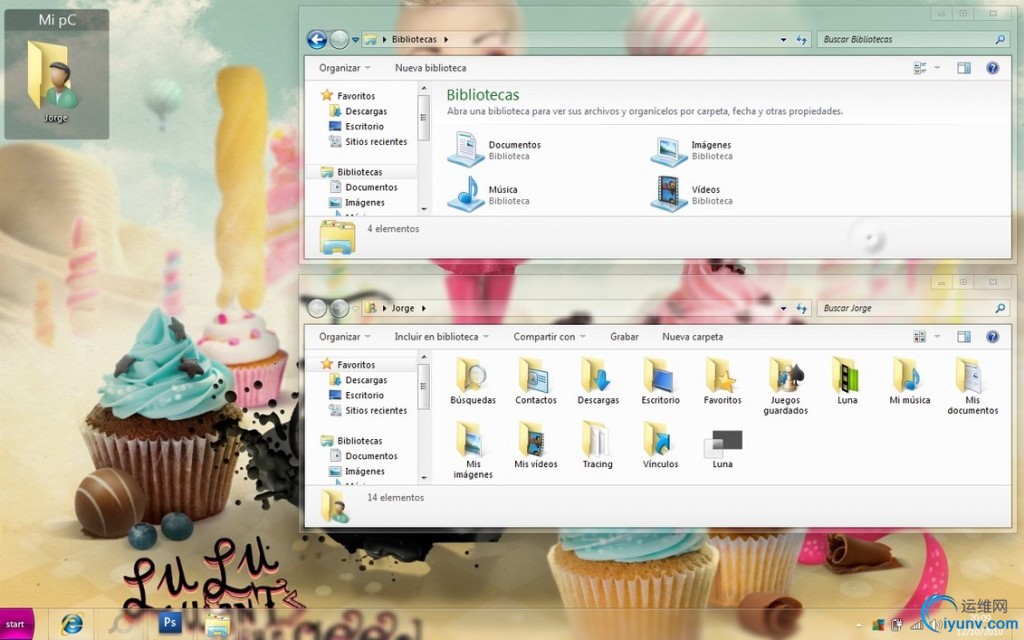Select Escritorio in Bibliotecas window sidebar

point(364,127)
